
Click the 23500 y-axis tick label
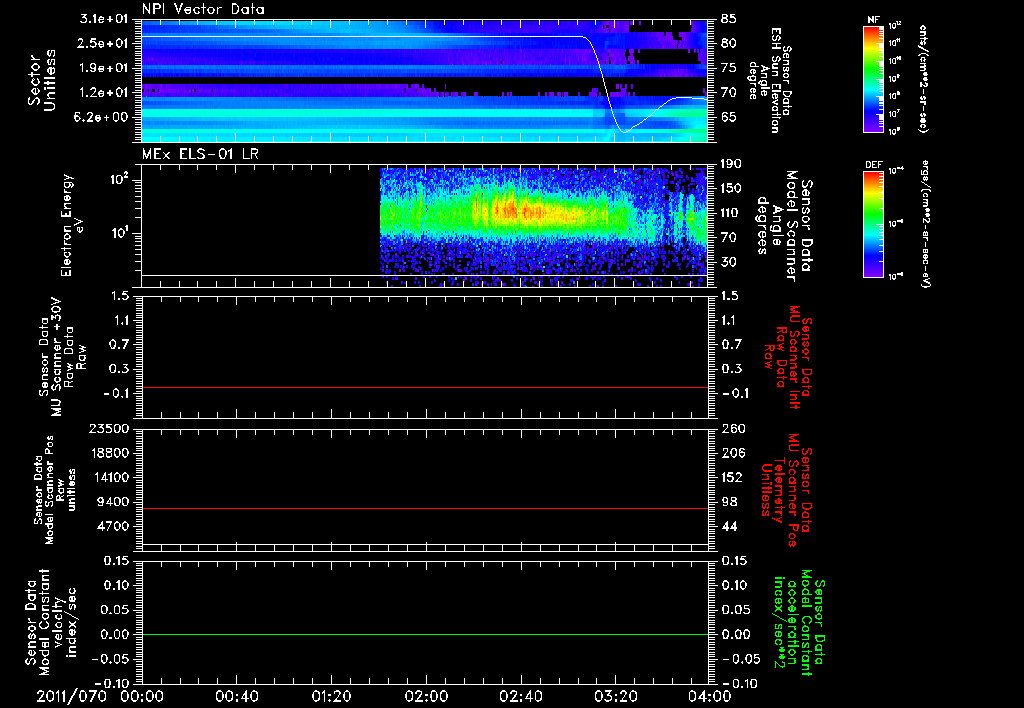110,428
